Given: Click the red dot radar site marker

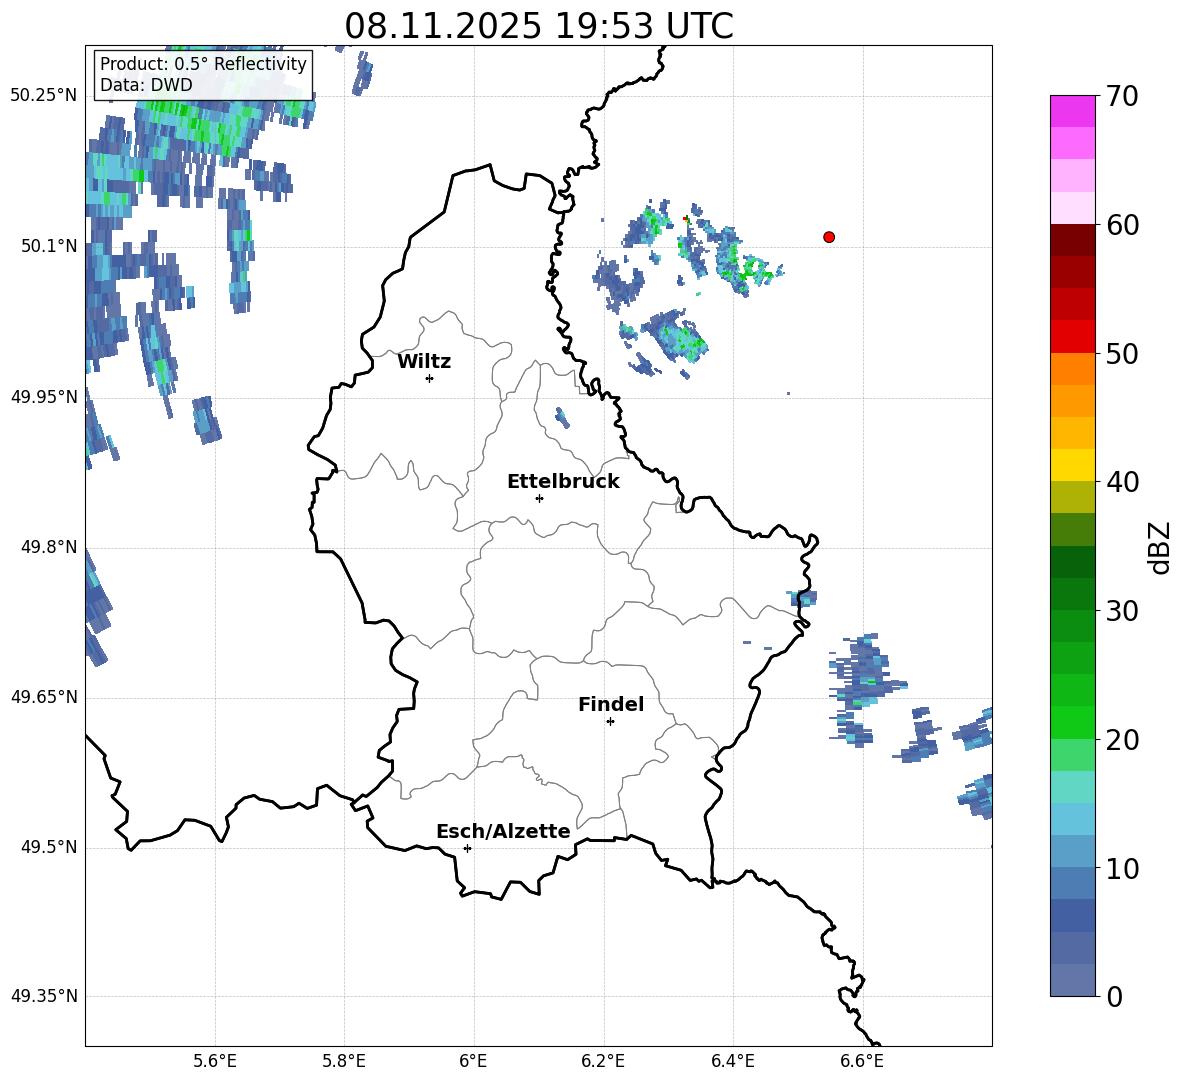Looking at the screenshot, I should (829, 237).
